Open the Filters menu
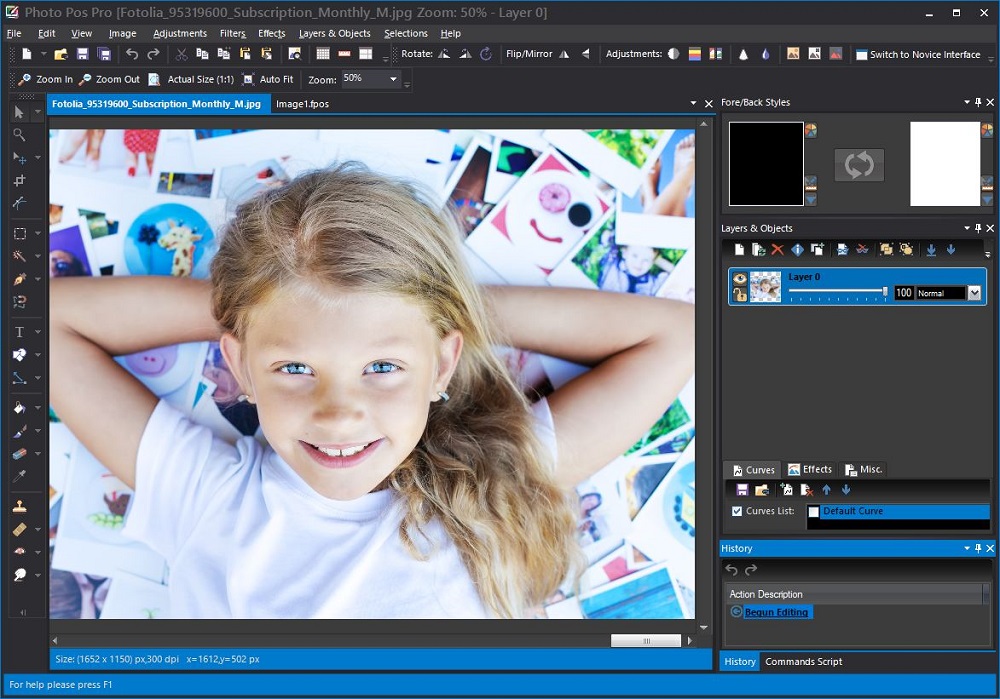 coord(232,33)
